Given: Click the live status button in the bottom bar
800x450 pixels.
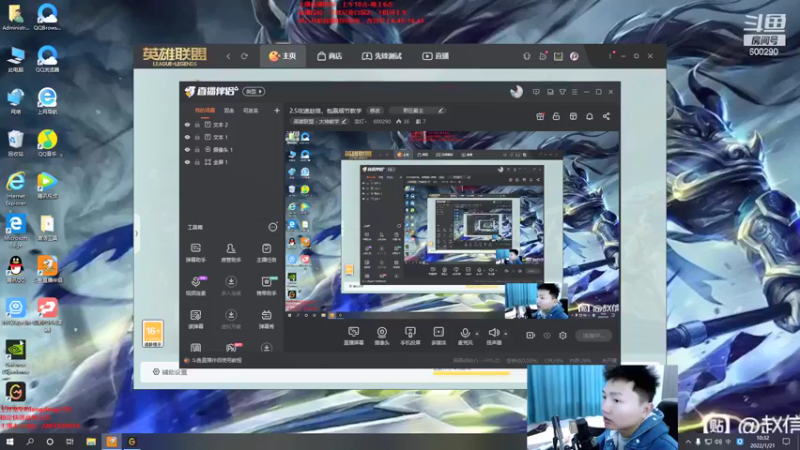Looking at the screenshot, I should (593, 335).
